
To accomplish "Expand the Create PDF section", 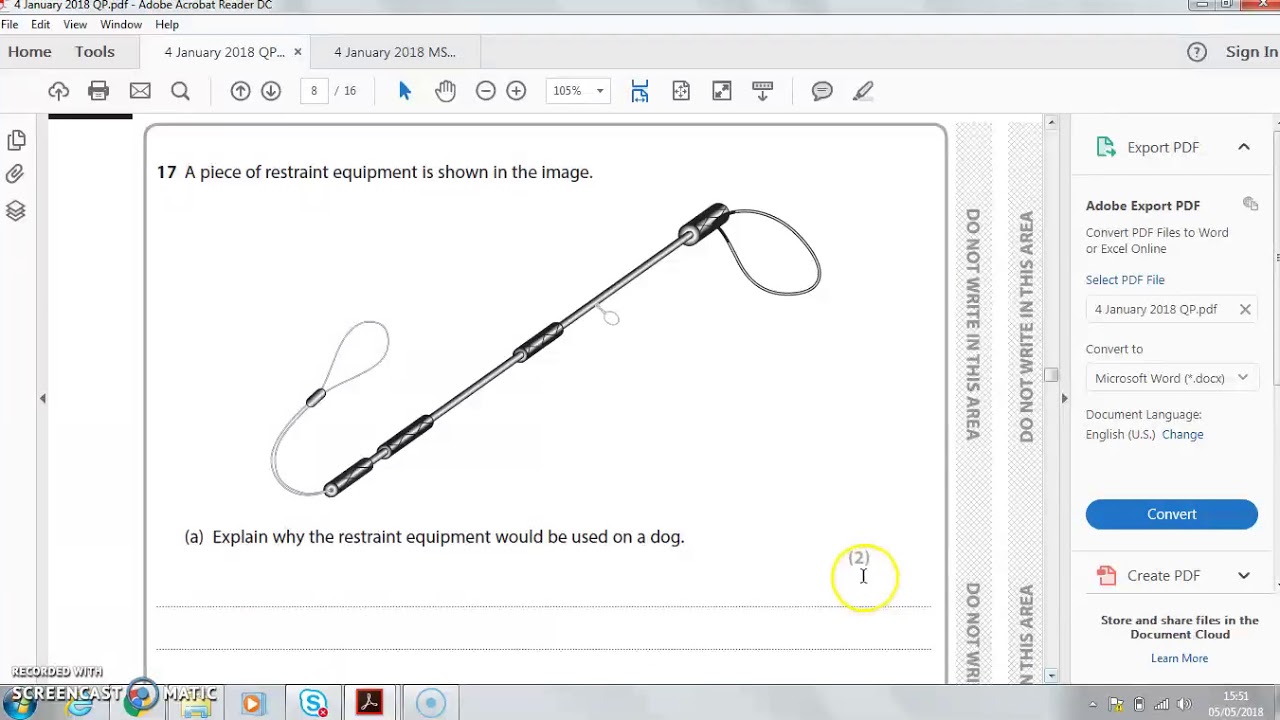I will (1244, 576).
